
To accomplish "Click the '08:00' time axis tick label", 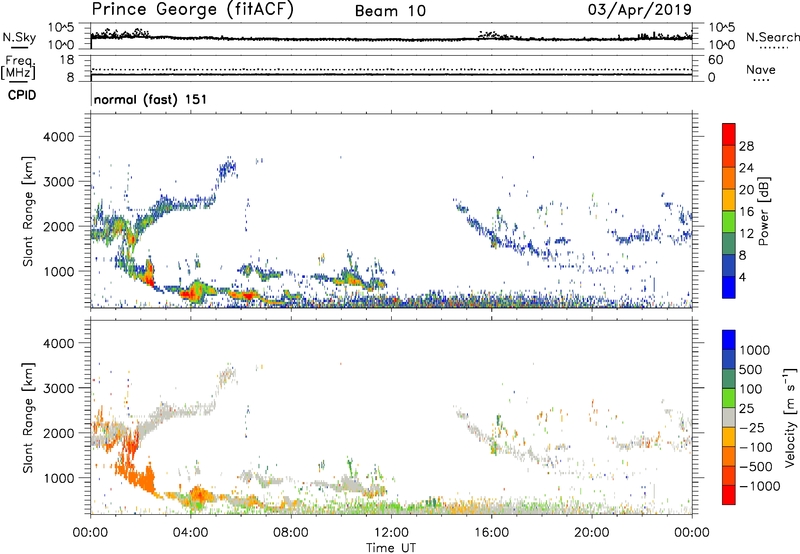I will click(x=291, y=533).
